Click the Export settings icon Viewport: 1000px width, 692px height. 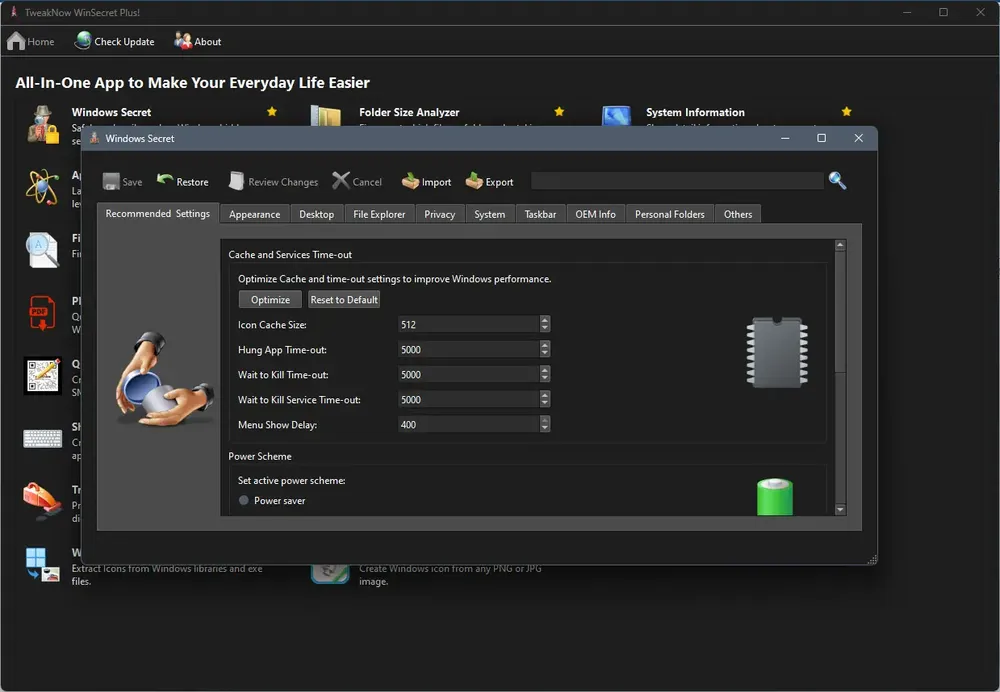[x=474, y=181]
